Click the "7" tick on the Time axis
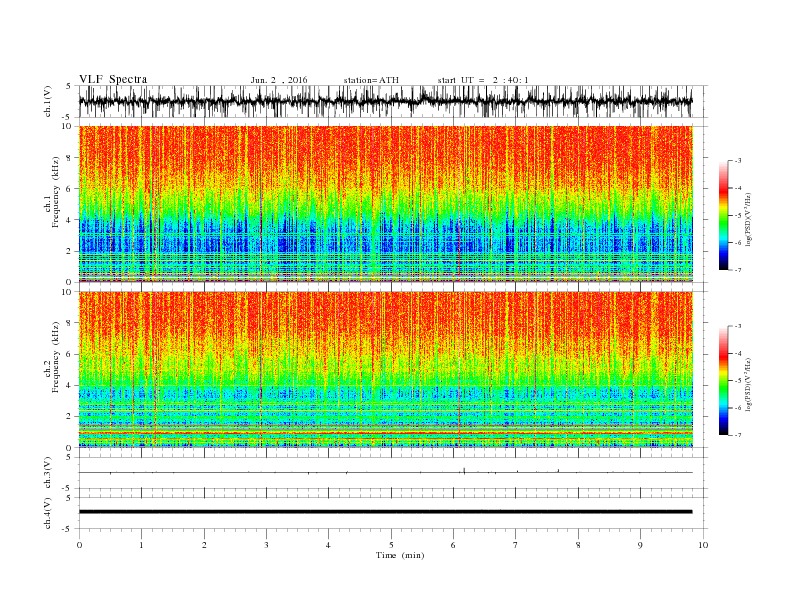Viewport: 792px width, 612px height. click(516, 545)
